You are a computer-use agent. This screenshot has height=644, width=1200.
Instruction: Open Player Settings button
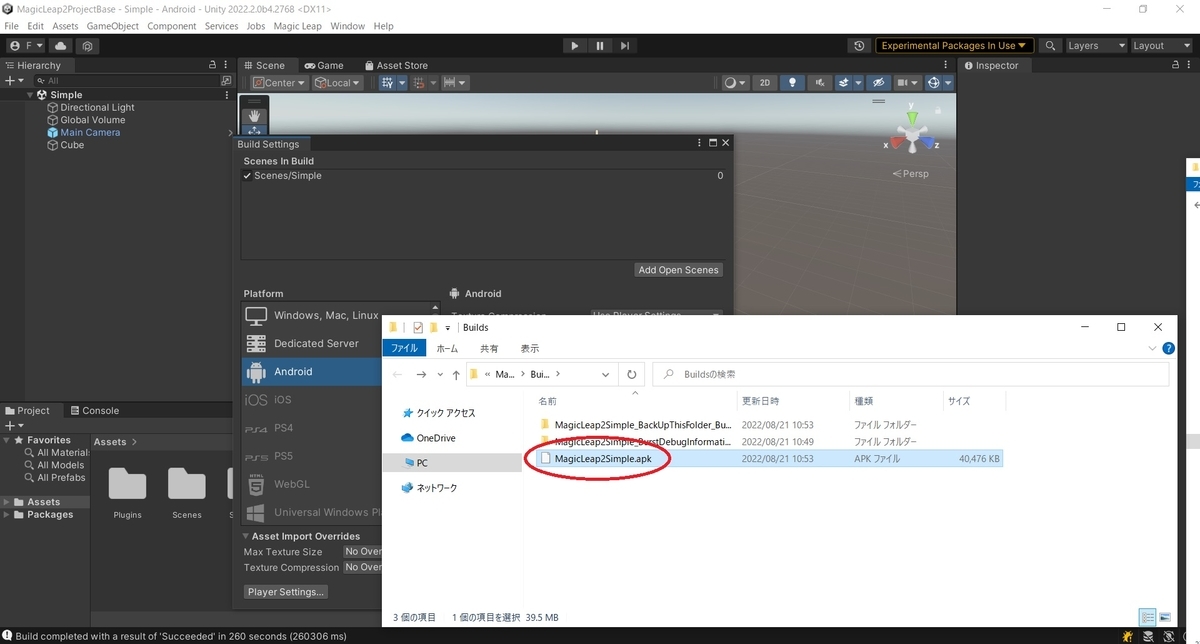coord(286,592)
